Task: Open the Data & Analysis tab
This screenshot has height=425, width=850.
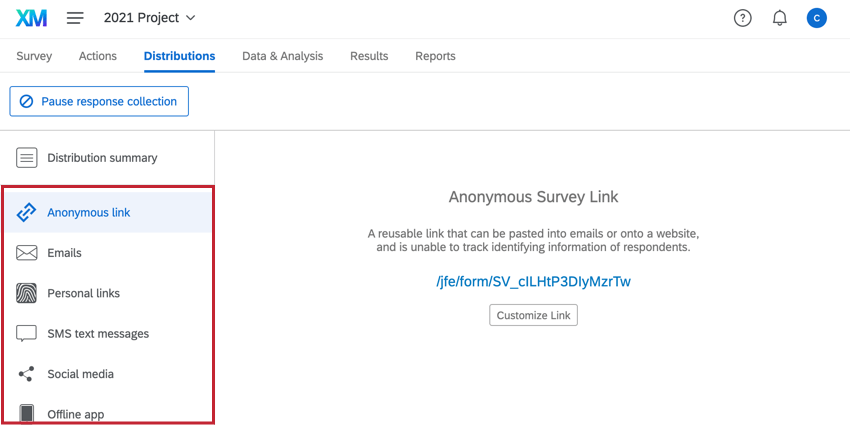Action: point(282,56)
